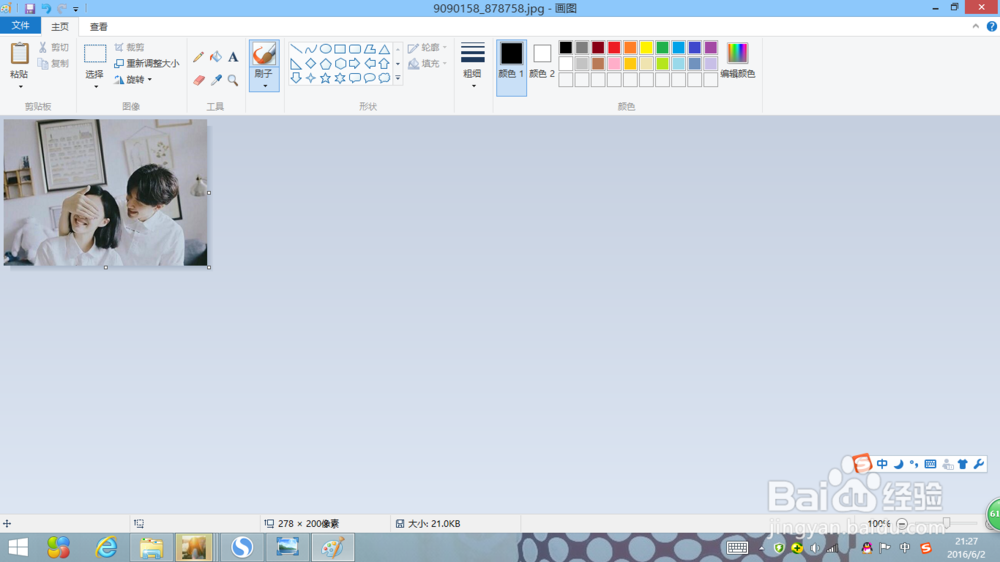This screenshot has width=1000, height=562.
Task: Select the Pencil tool
Action: (x=198, y=57)
